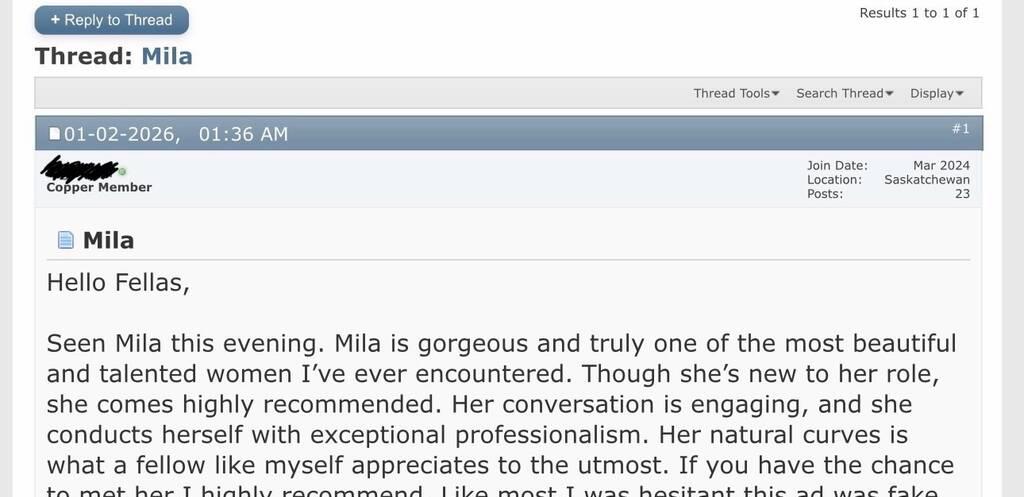Screen dimensions: 1024x497
Task: Open the Mila thread title link
Action: click(x=167, y=56)
